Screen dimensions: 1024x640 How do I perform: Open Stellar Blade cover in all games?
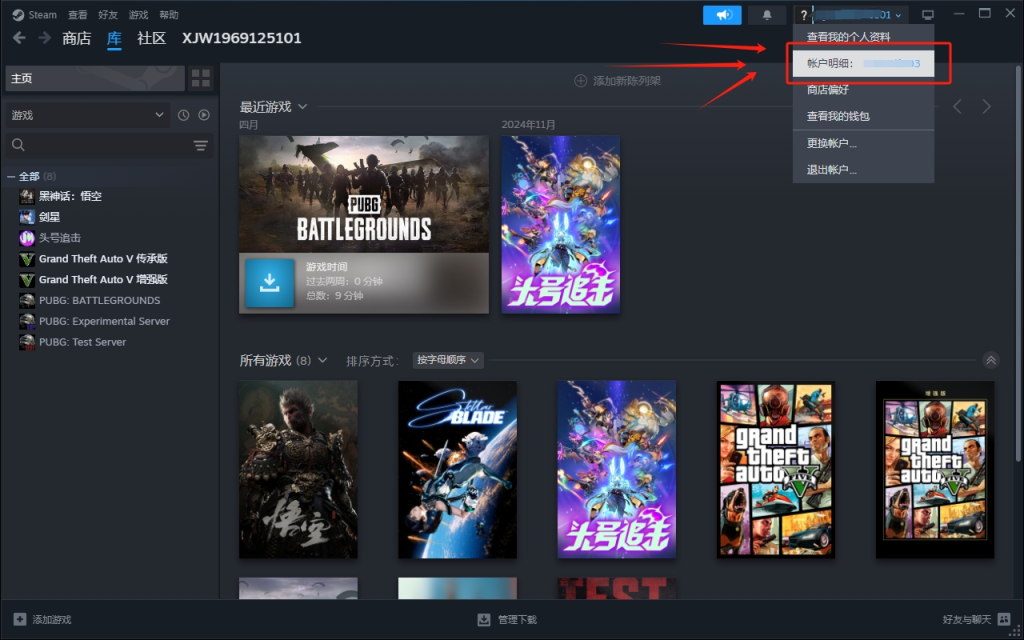click(x=457, y=470)
